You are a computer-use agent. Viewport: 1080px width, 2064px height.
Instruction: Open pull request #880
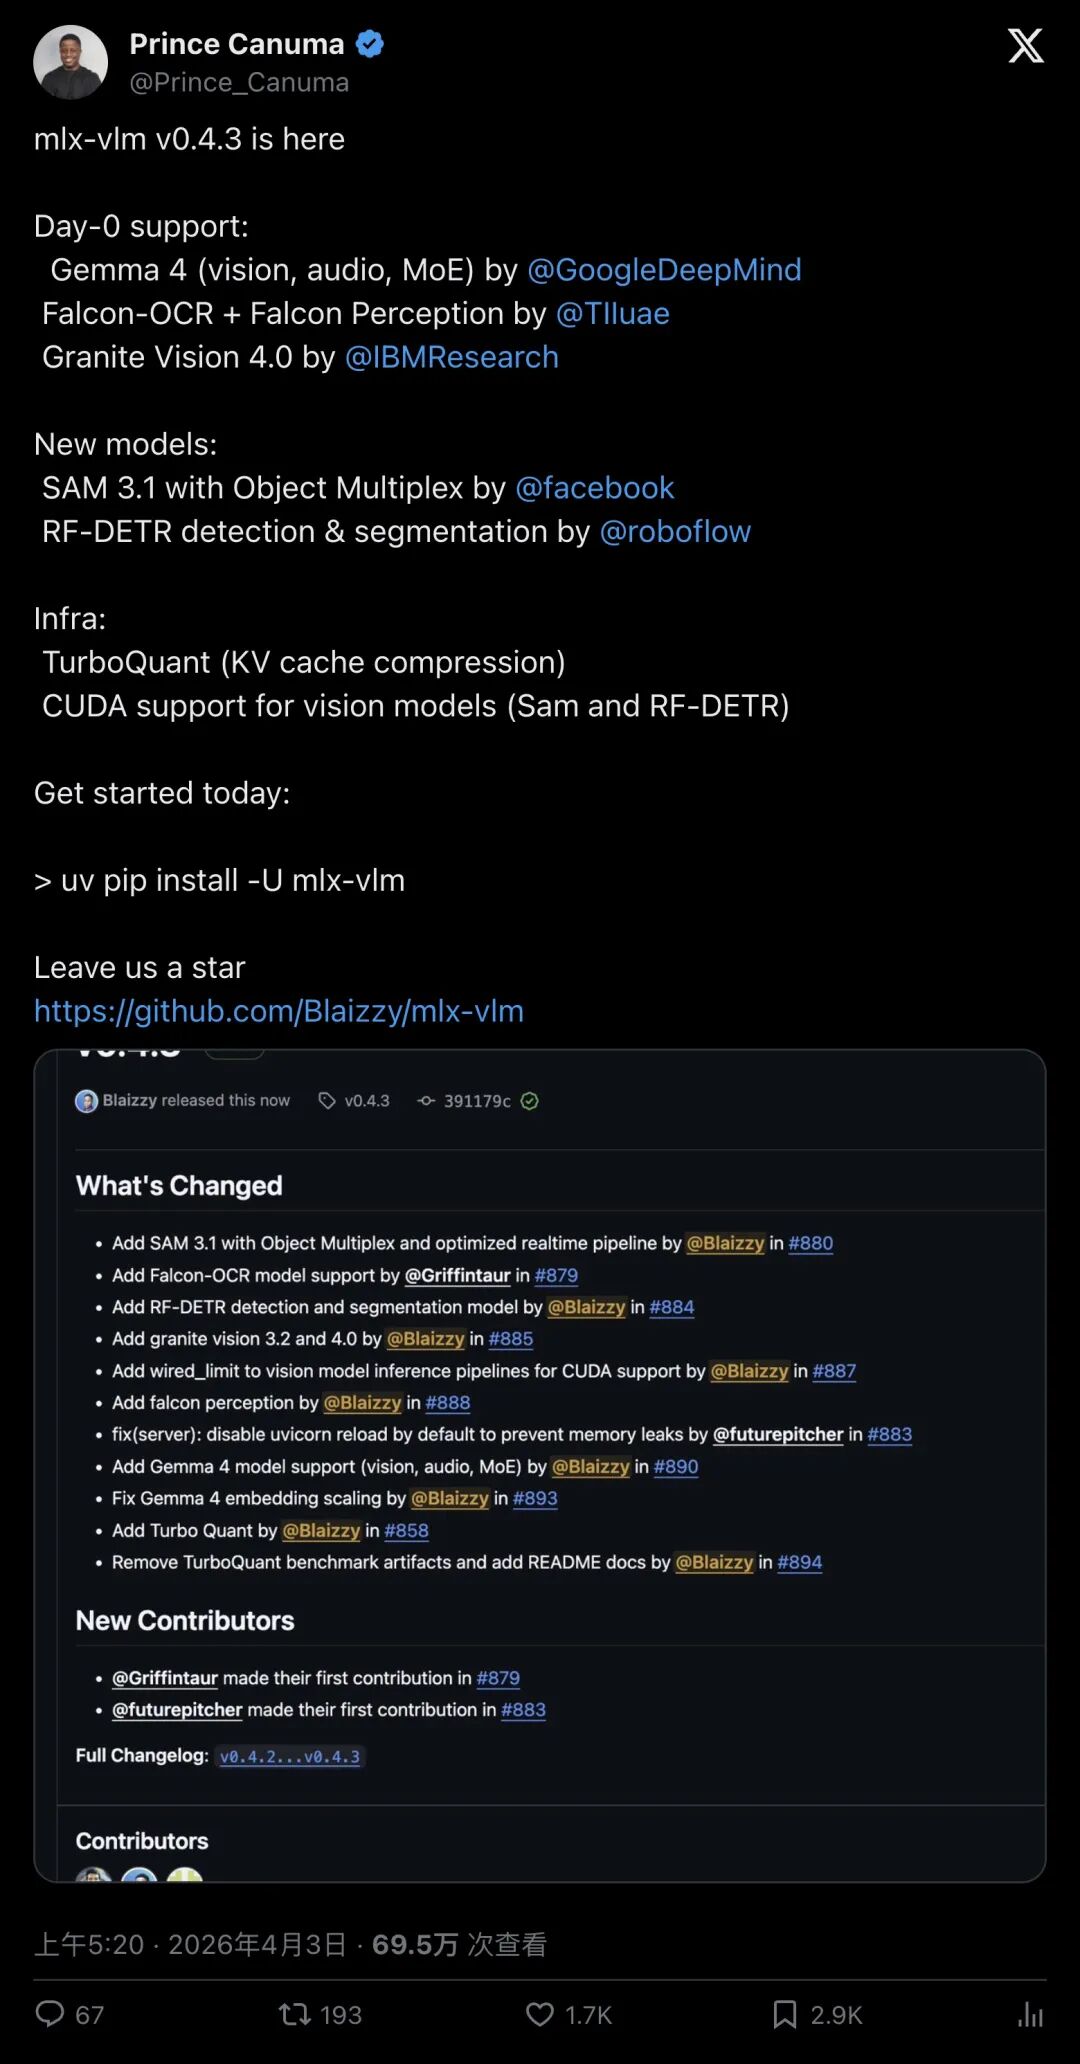point(811,1243)
